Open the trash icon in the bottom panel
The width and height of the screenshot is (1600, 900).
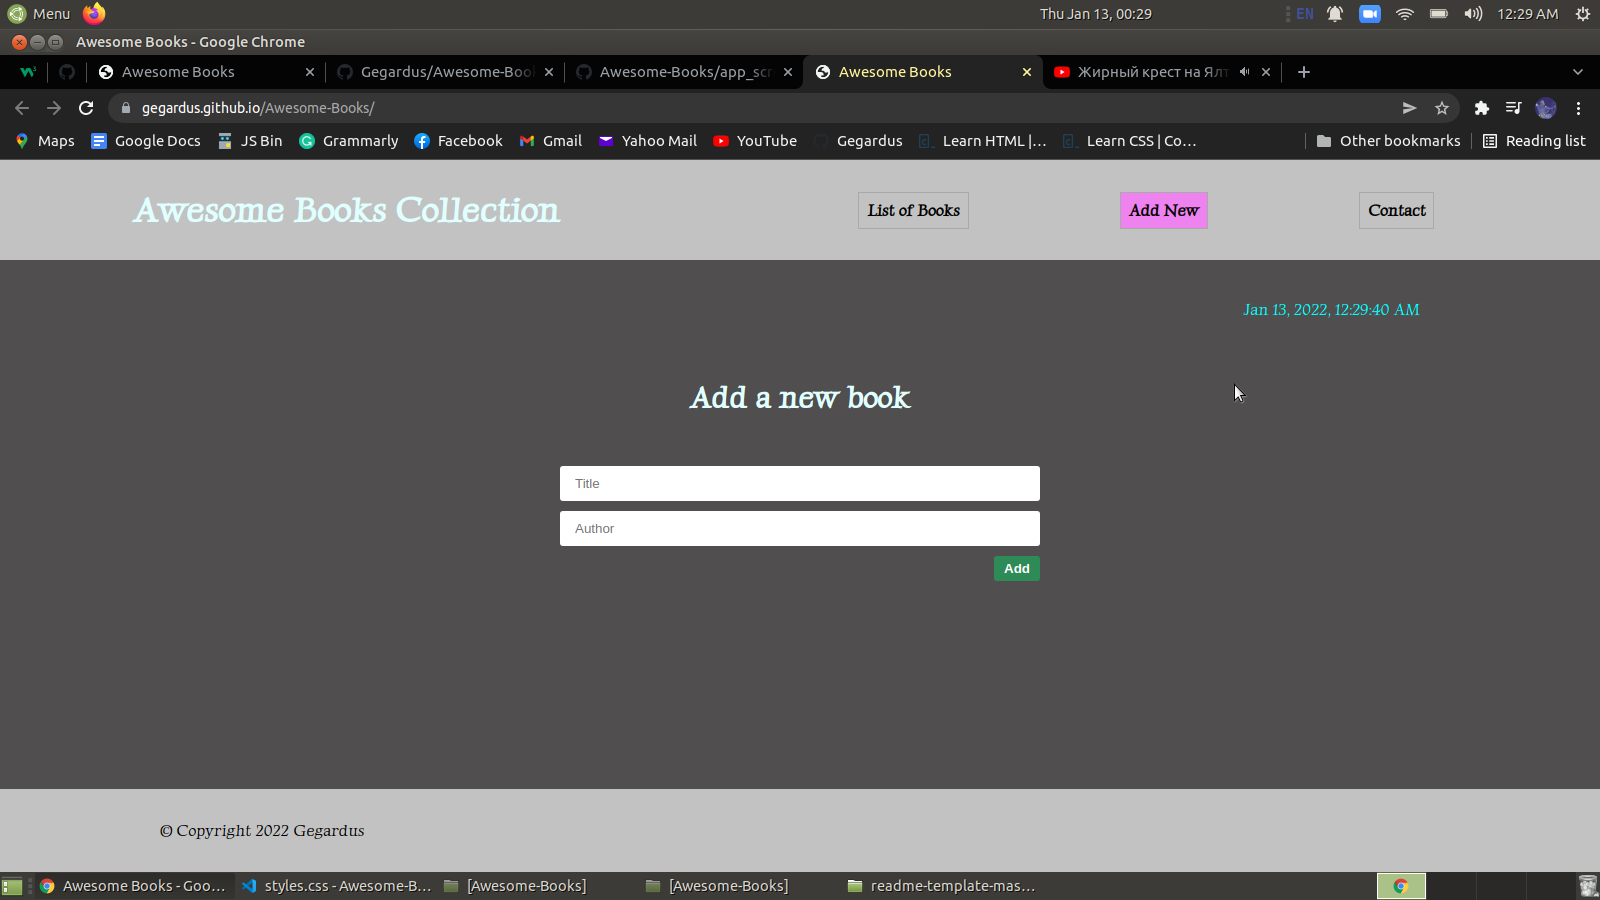[1588, 886]
